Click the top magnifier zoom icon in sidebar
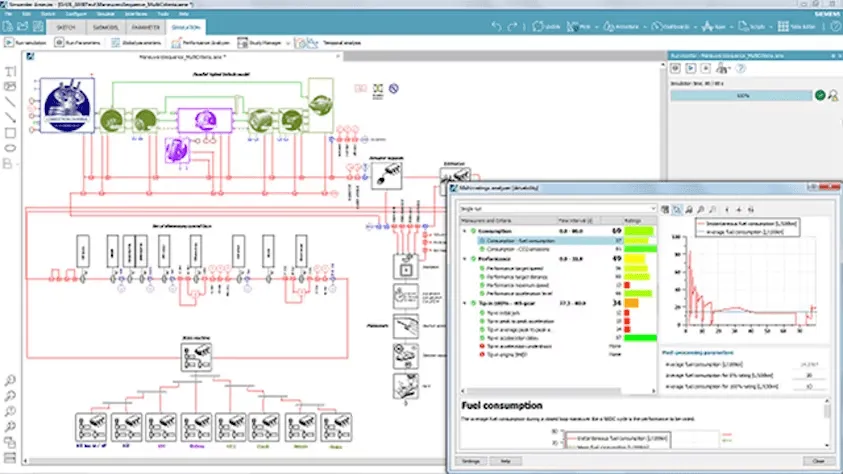Viewport: 843px width, 474px height. pyautogui.click(x=10, y=380)
